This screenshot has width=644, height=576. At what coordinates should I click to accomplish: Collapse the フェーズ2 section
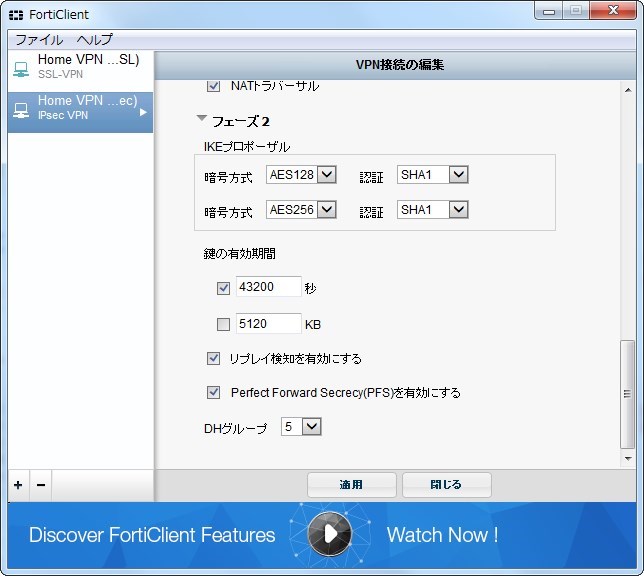click(202, 118)
